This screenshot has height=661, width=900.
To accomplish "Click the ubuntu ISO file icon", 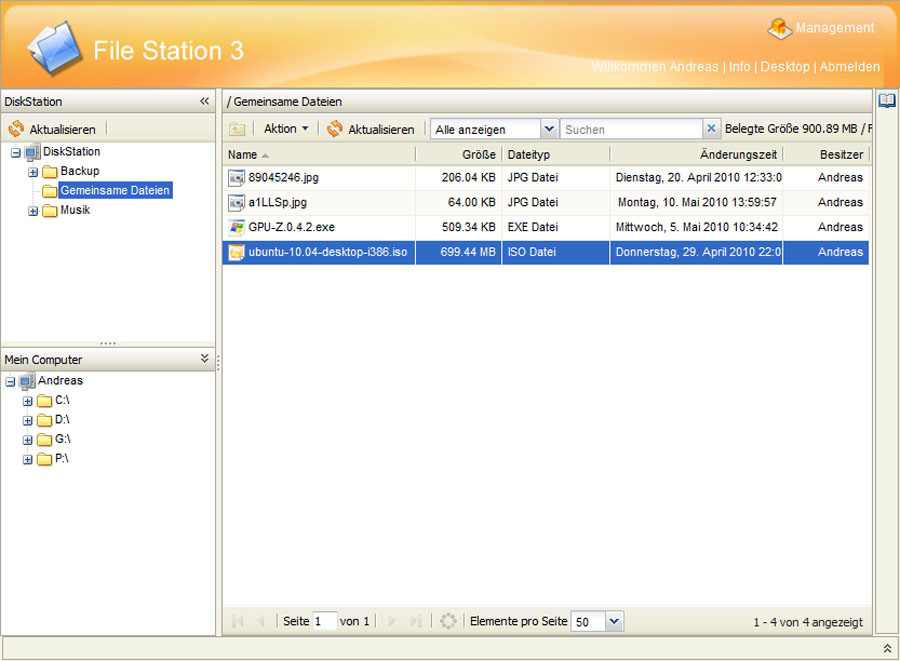I will click(236, 252).
